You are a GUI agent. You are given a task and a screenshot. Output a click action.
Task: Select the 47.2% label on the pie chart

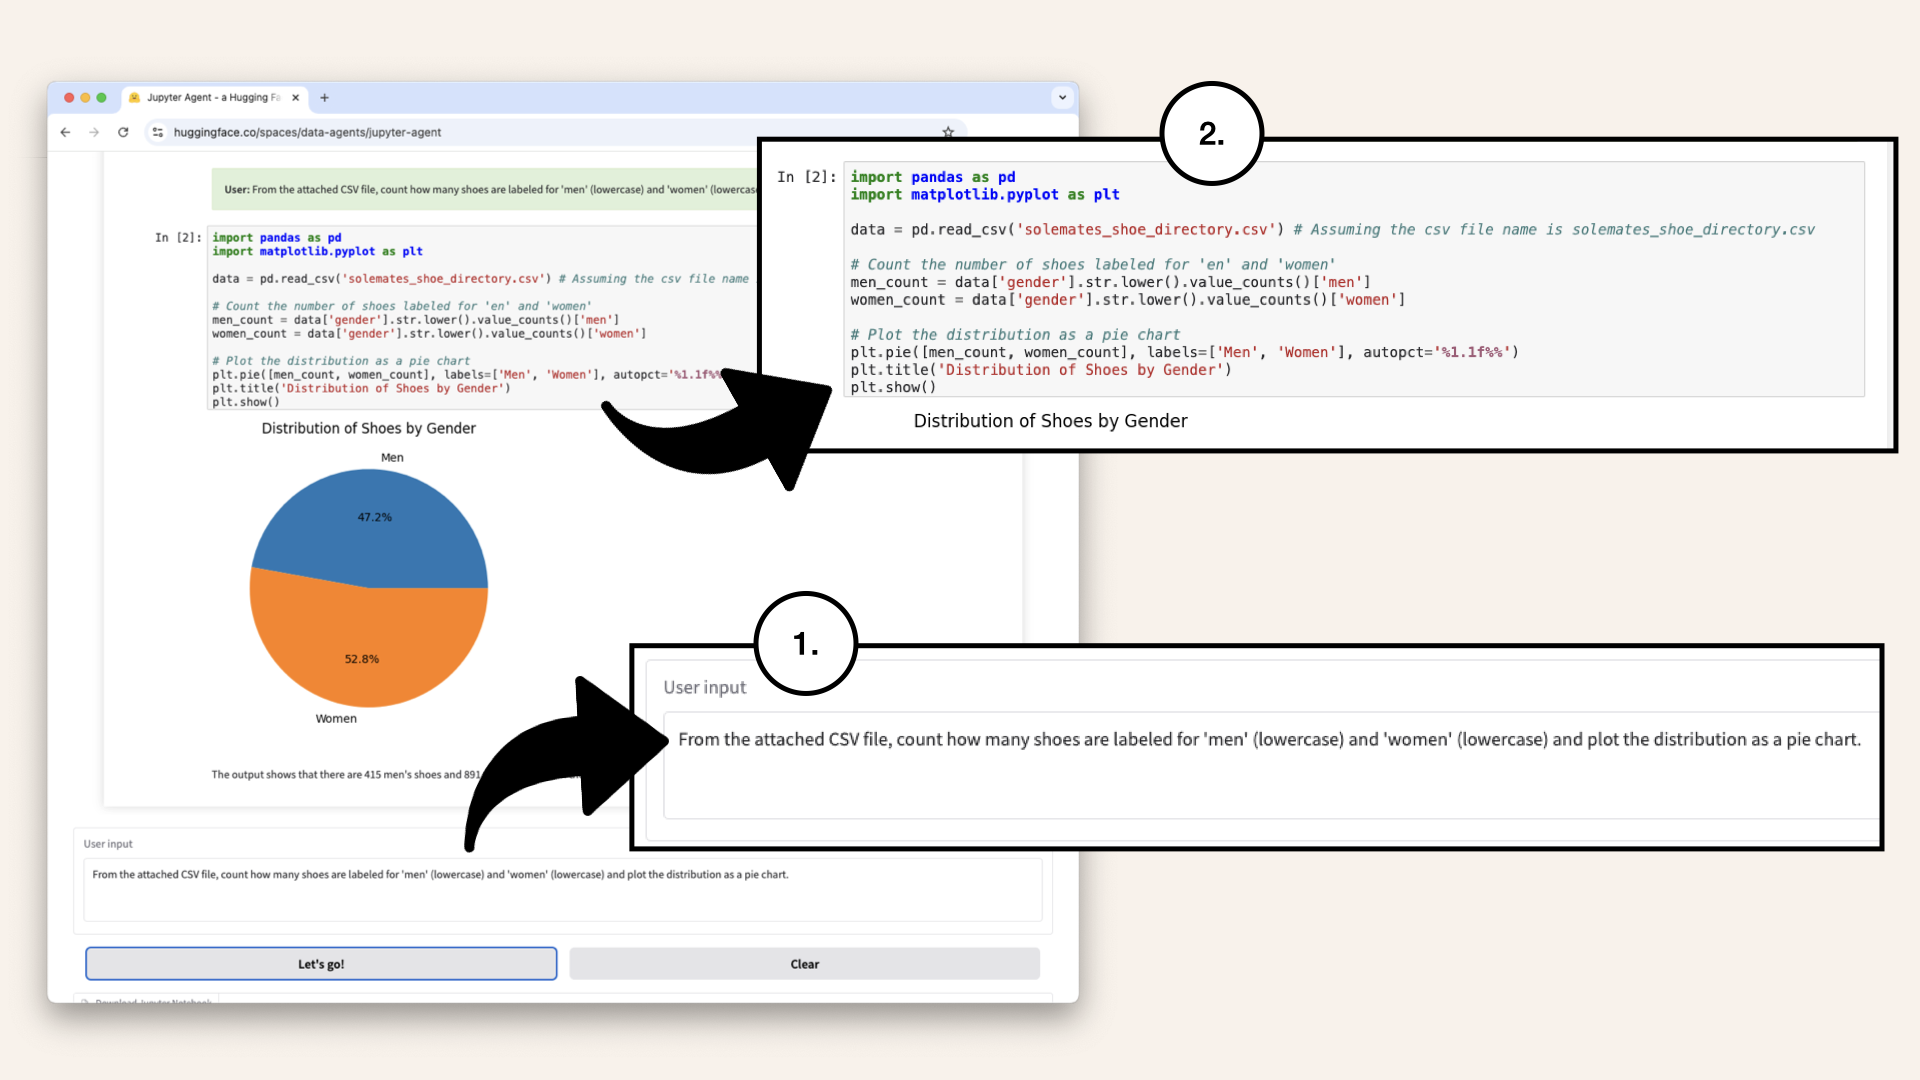375,517
